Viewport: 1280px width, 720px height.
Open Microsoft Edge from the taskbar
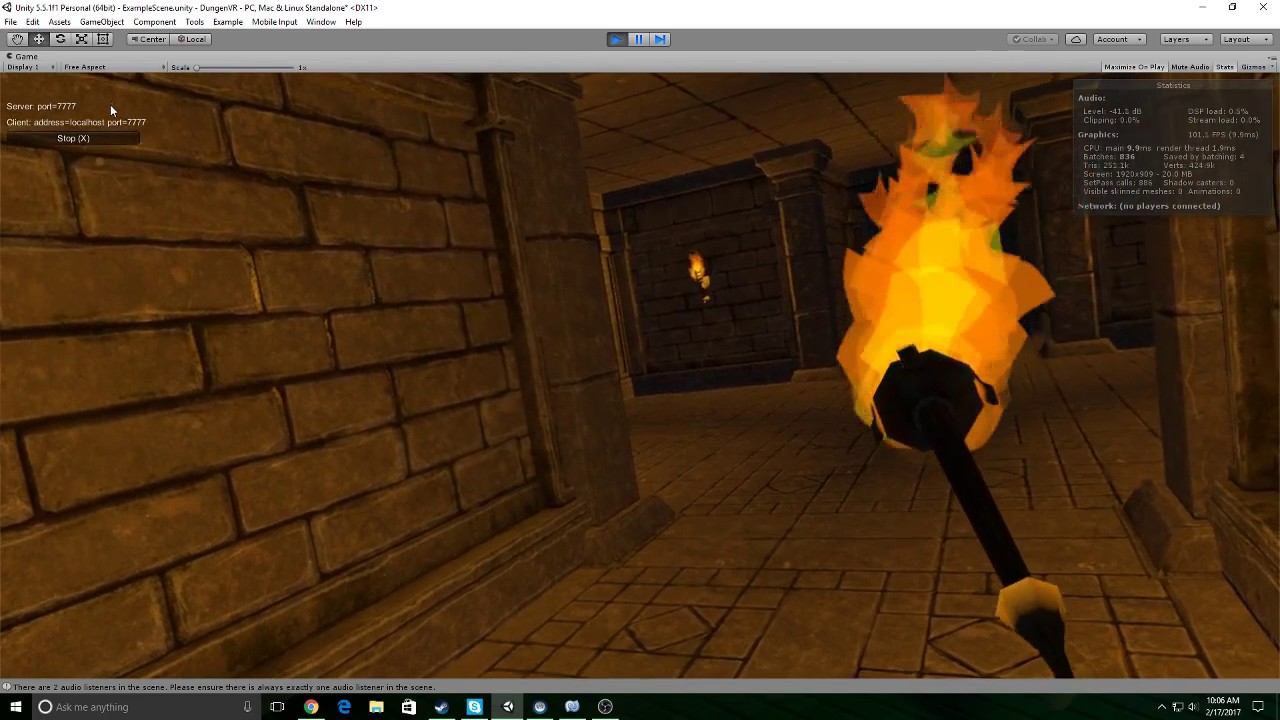click(344, 707)
